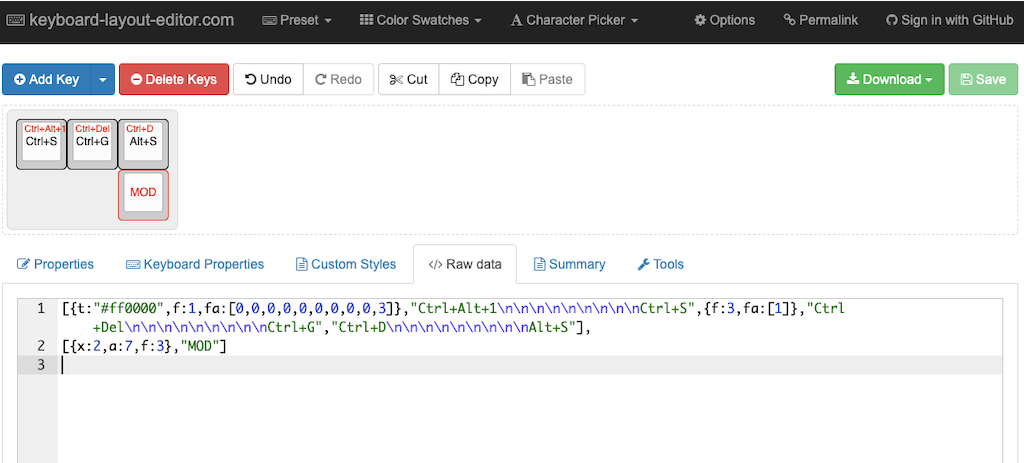
Task: Click the keyboard icon on Keyboard Properties tab
Action: [x=133, y=264]
